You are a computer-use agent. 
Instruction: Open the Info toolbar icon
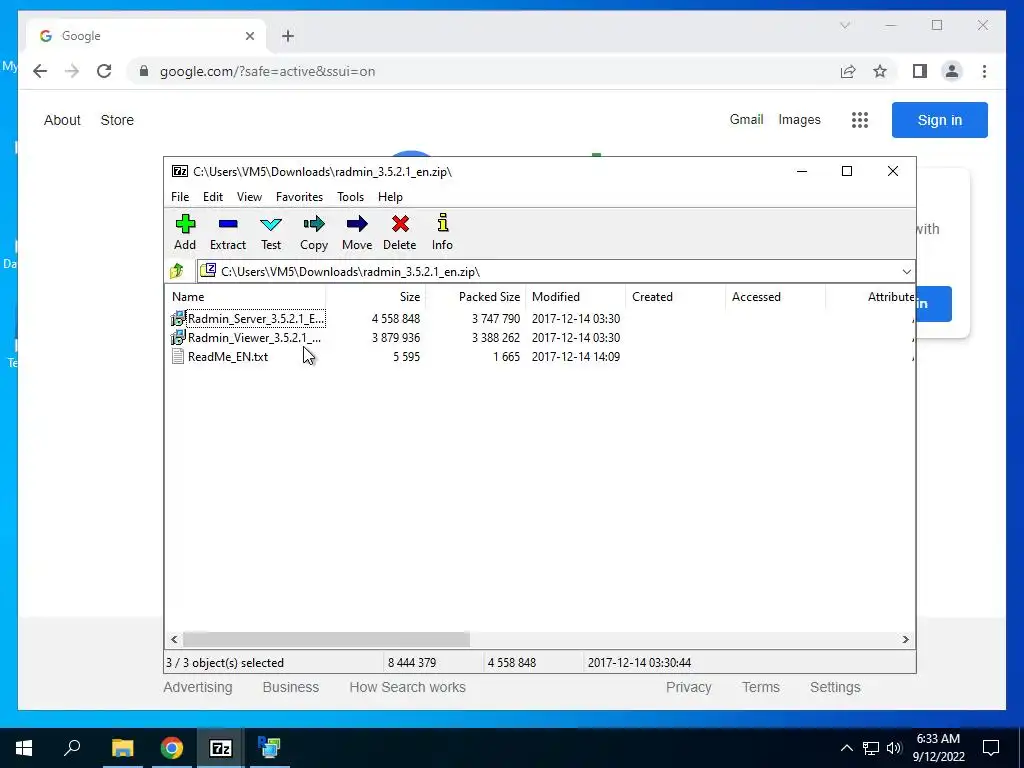[443, 223]
